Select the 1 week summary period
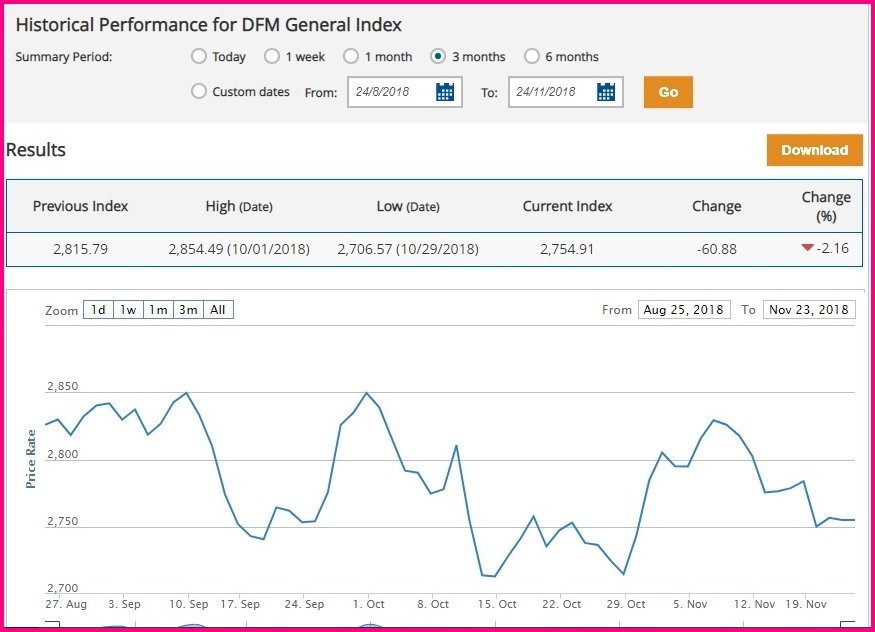 click(x=271, y=57)
